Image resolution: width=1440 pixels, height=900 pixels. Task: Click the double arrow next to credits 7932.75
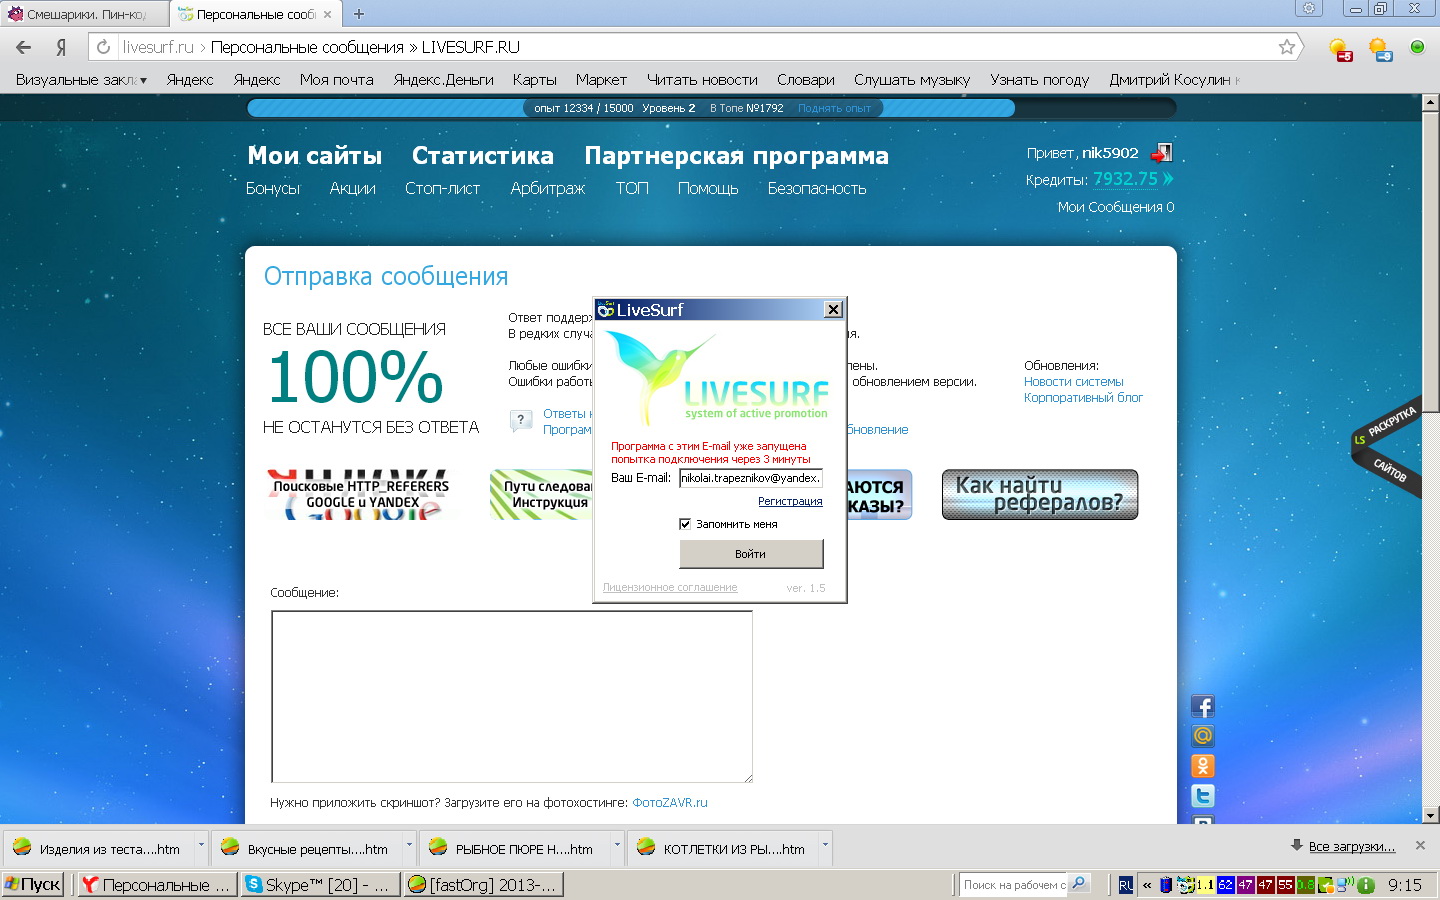click(x=1167, y=179)
